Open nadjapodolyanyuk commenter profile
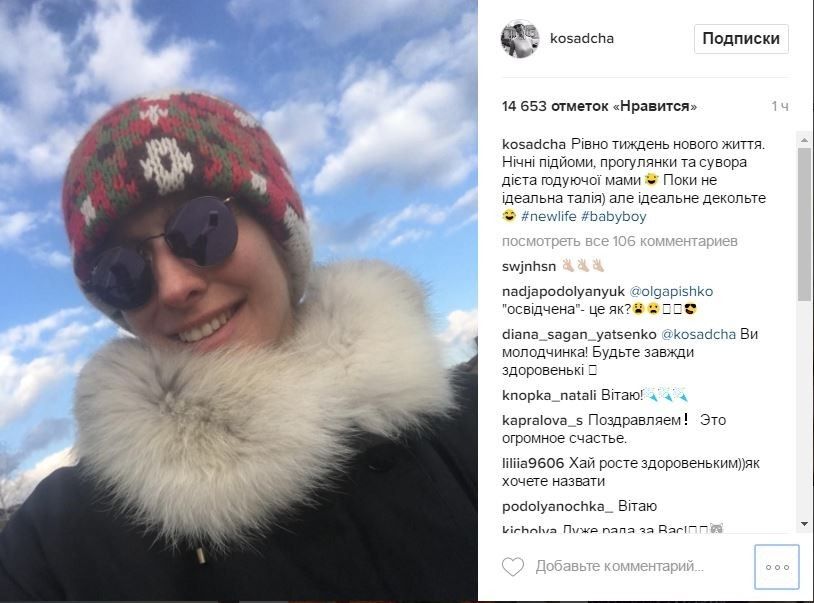The image size is (814, 603). (563, 292)
